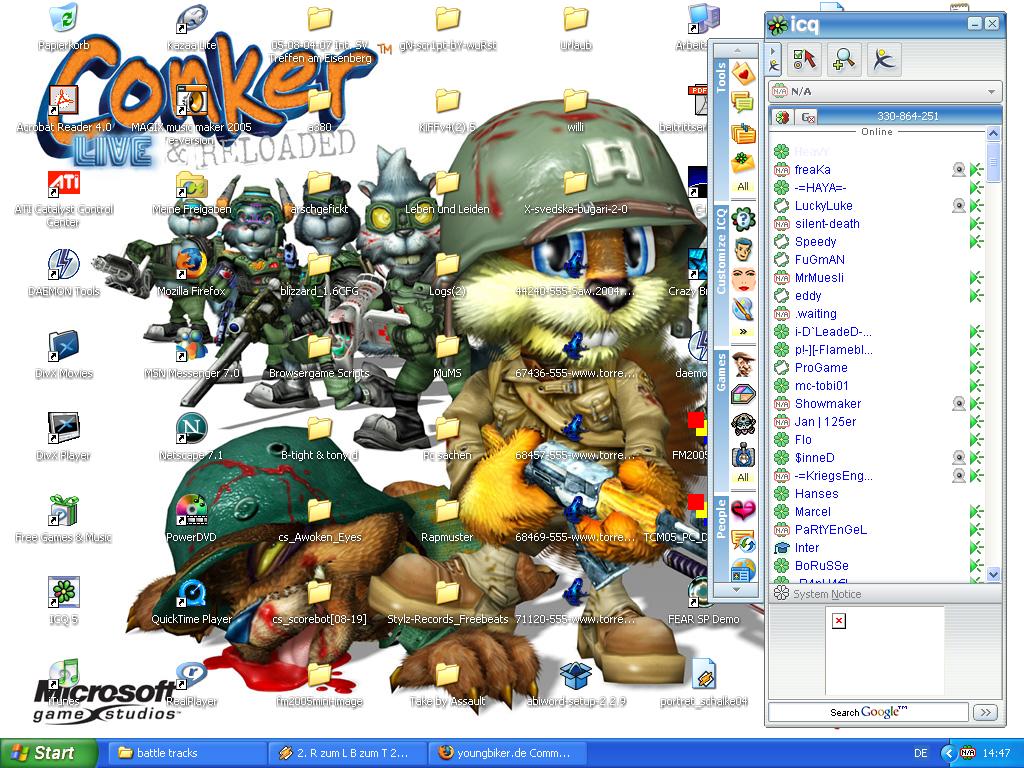1024x768 pixels.
Task: Expand more Customize ICQ items with the » arrow
Action: tap(743, 332)
